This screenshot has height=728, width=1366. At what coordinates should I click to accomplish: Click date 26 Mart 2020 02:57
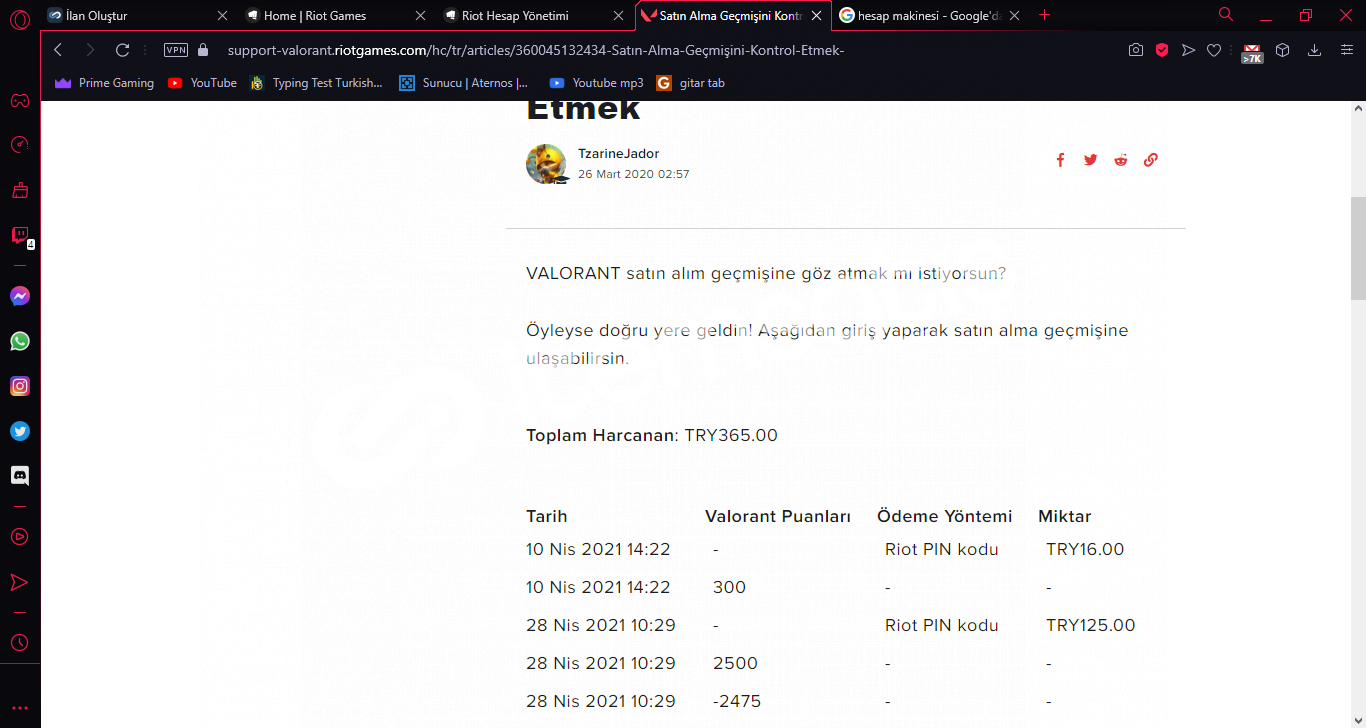coord(634,174)
